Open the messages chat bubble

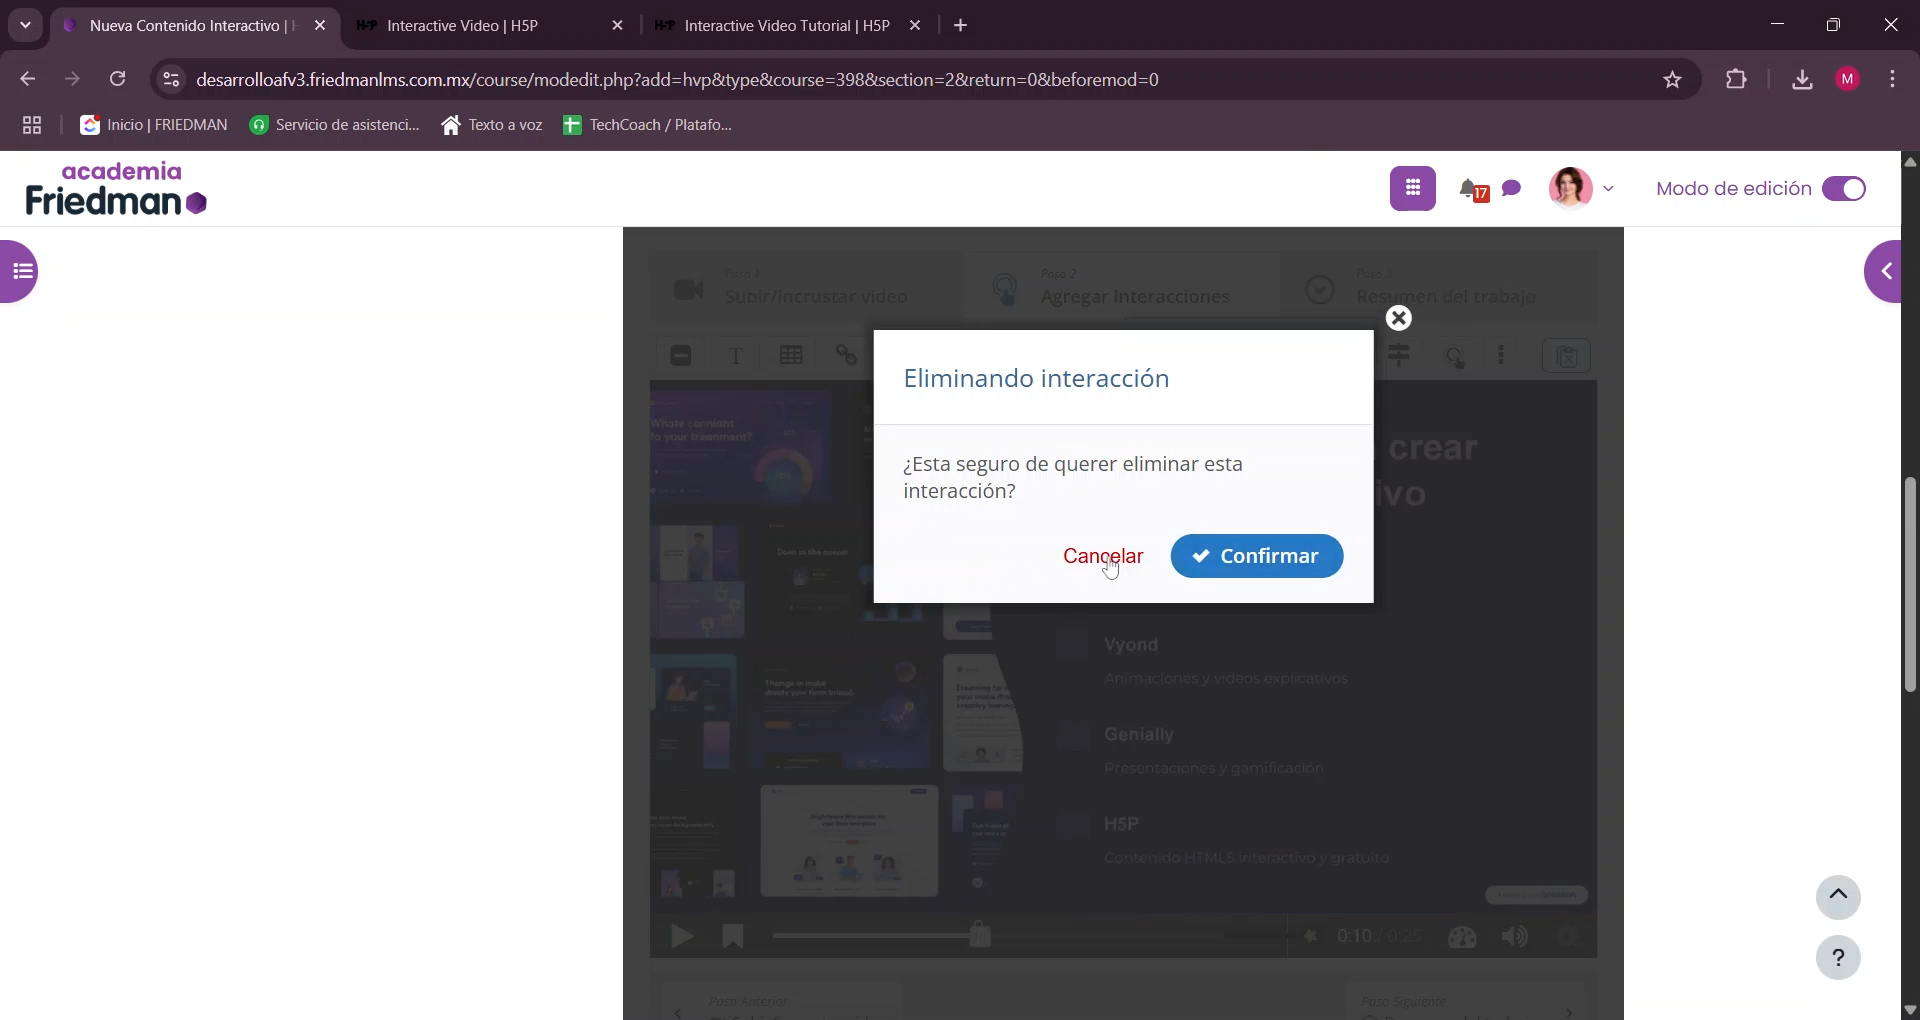click(x=1512, y=188)
